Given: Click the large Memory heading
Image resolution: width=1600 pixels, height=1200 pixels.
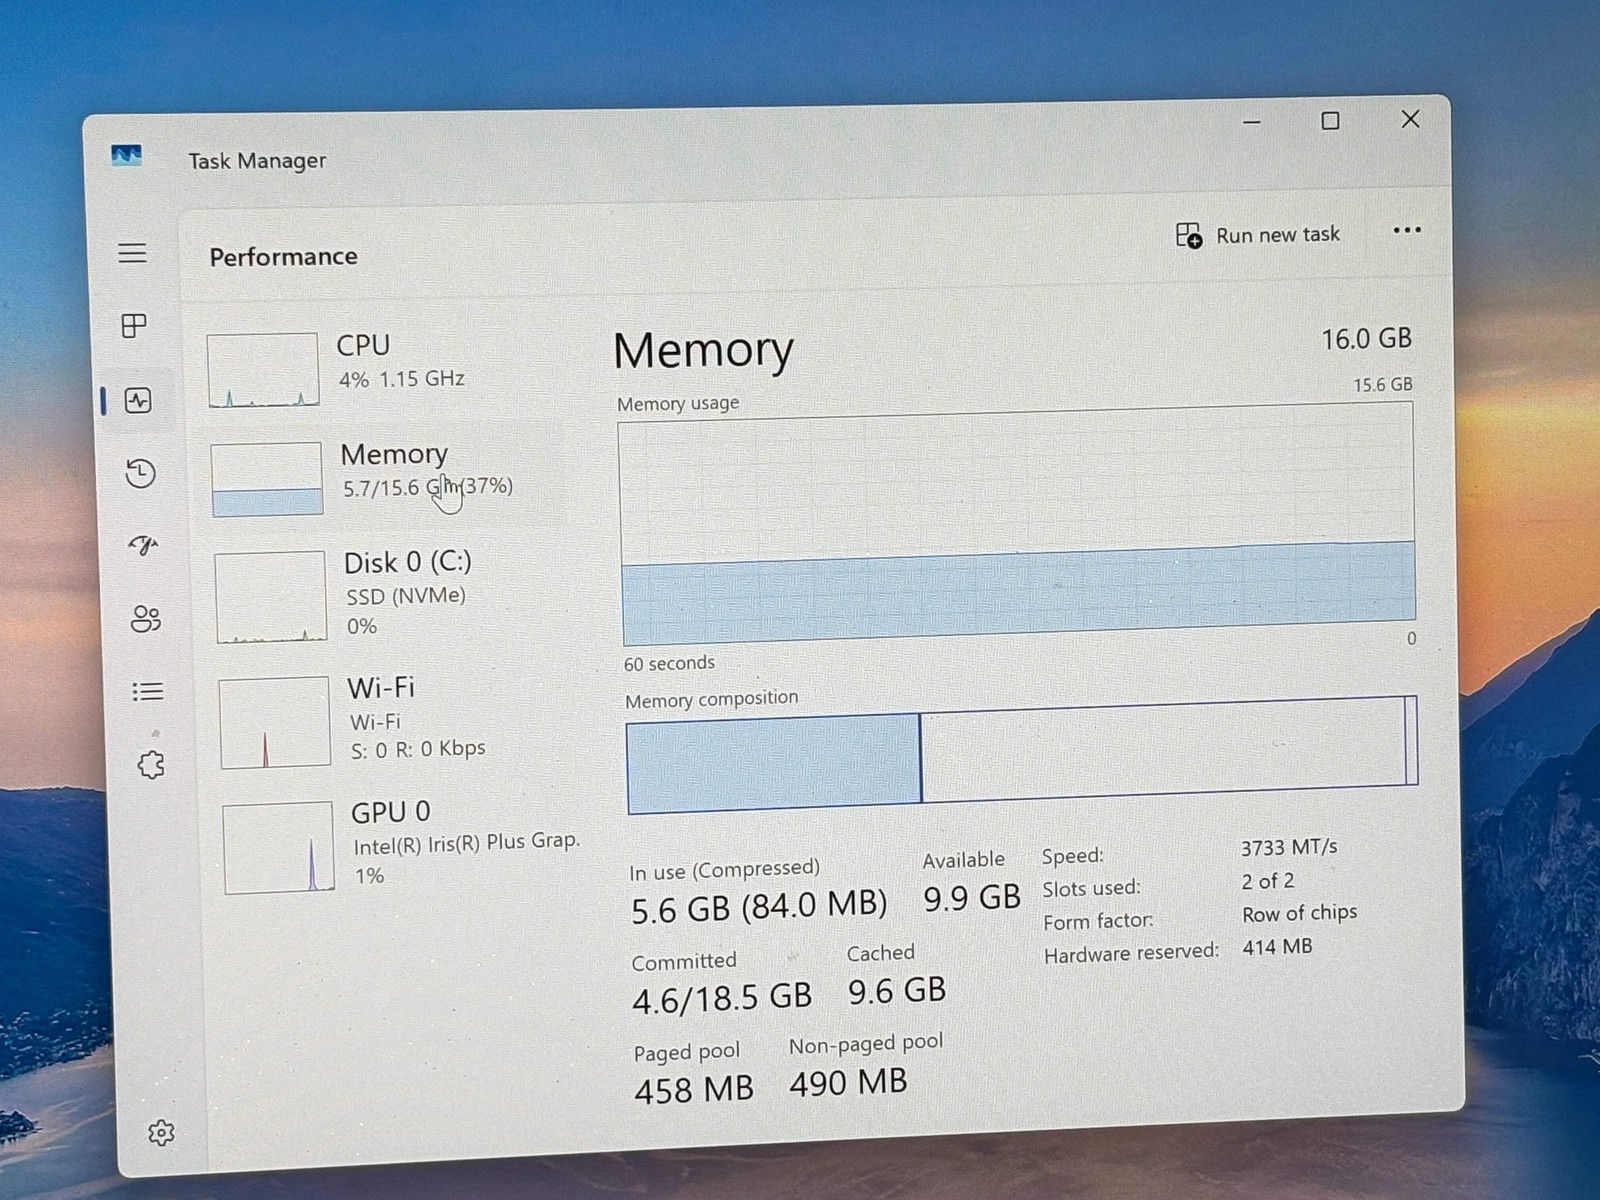Looking at the screenshot, I should [703, 351].
